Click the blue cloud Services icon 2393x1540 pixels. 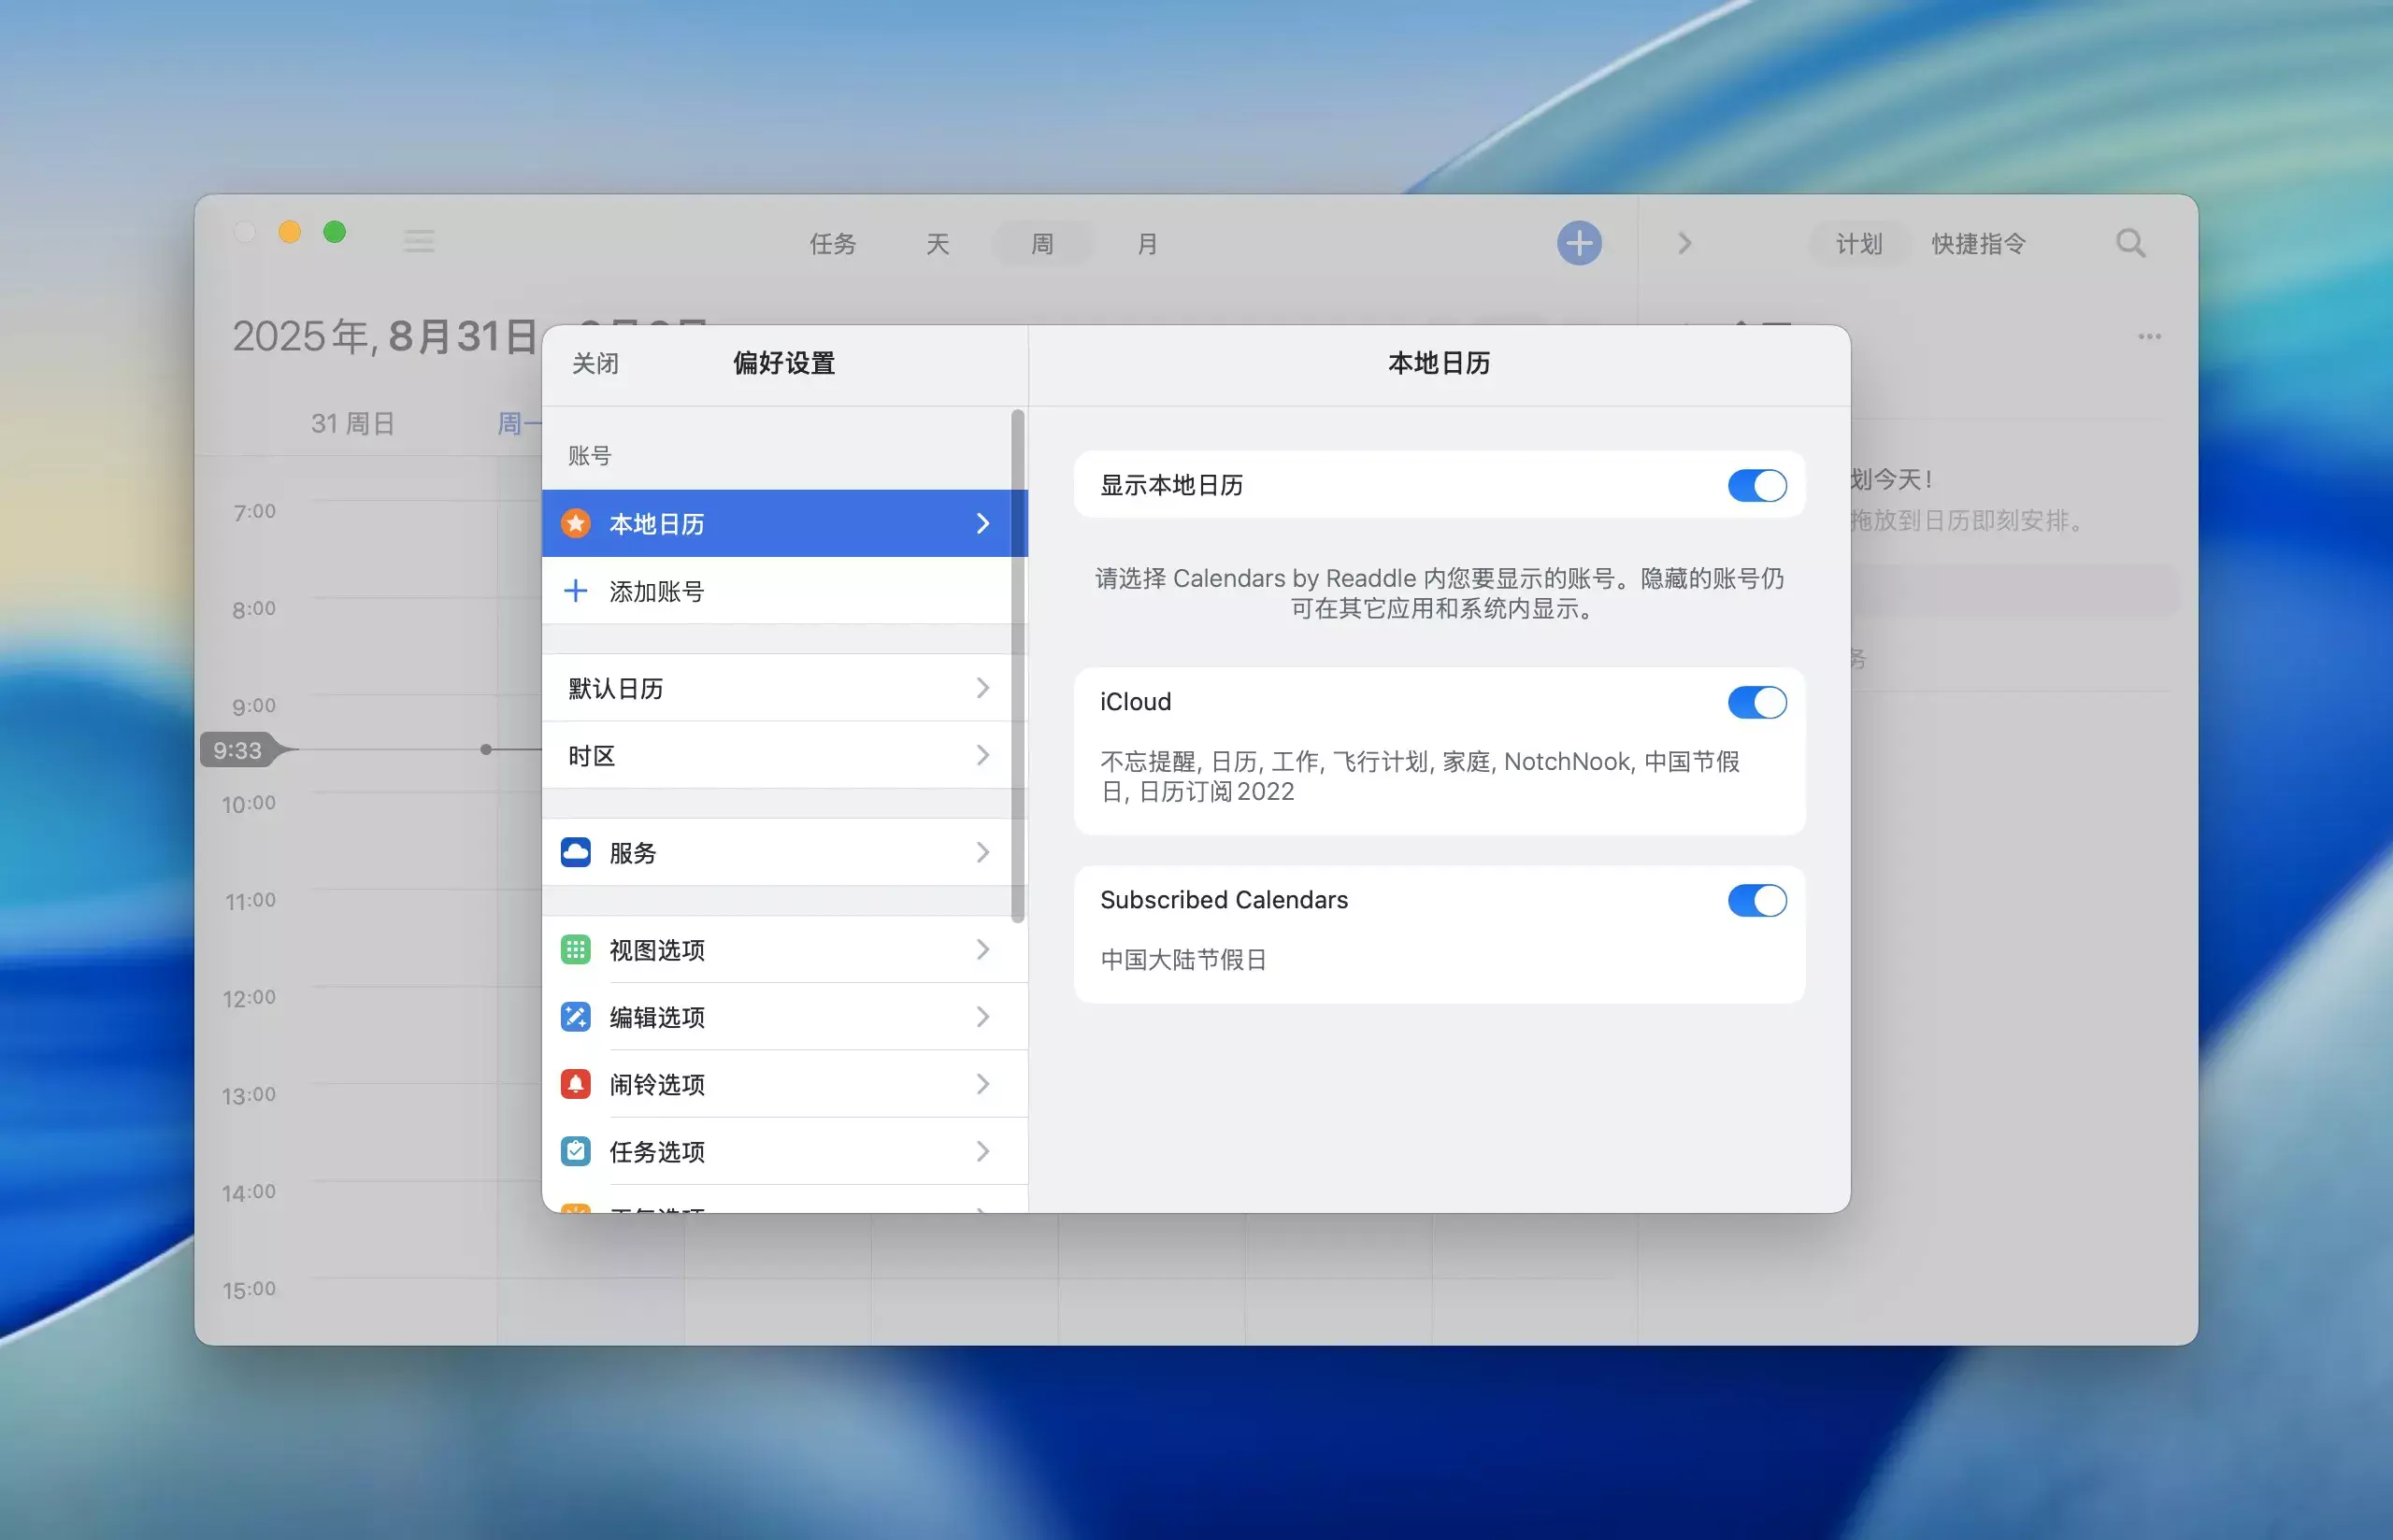pyautogui.click(x=575, y=852)
